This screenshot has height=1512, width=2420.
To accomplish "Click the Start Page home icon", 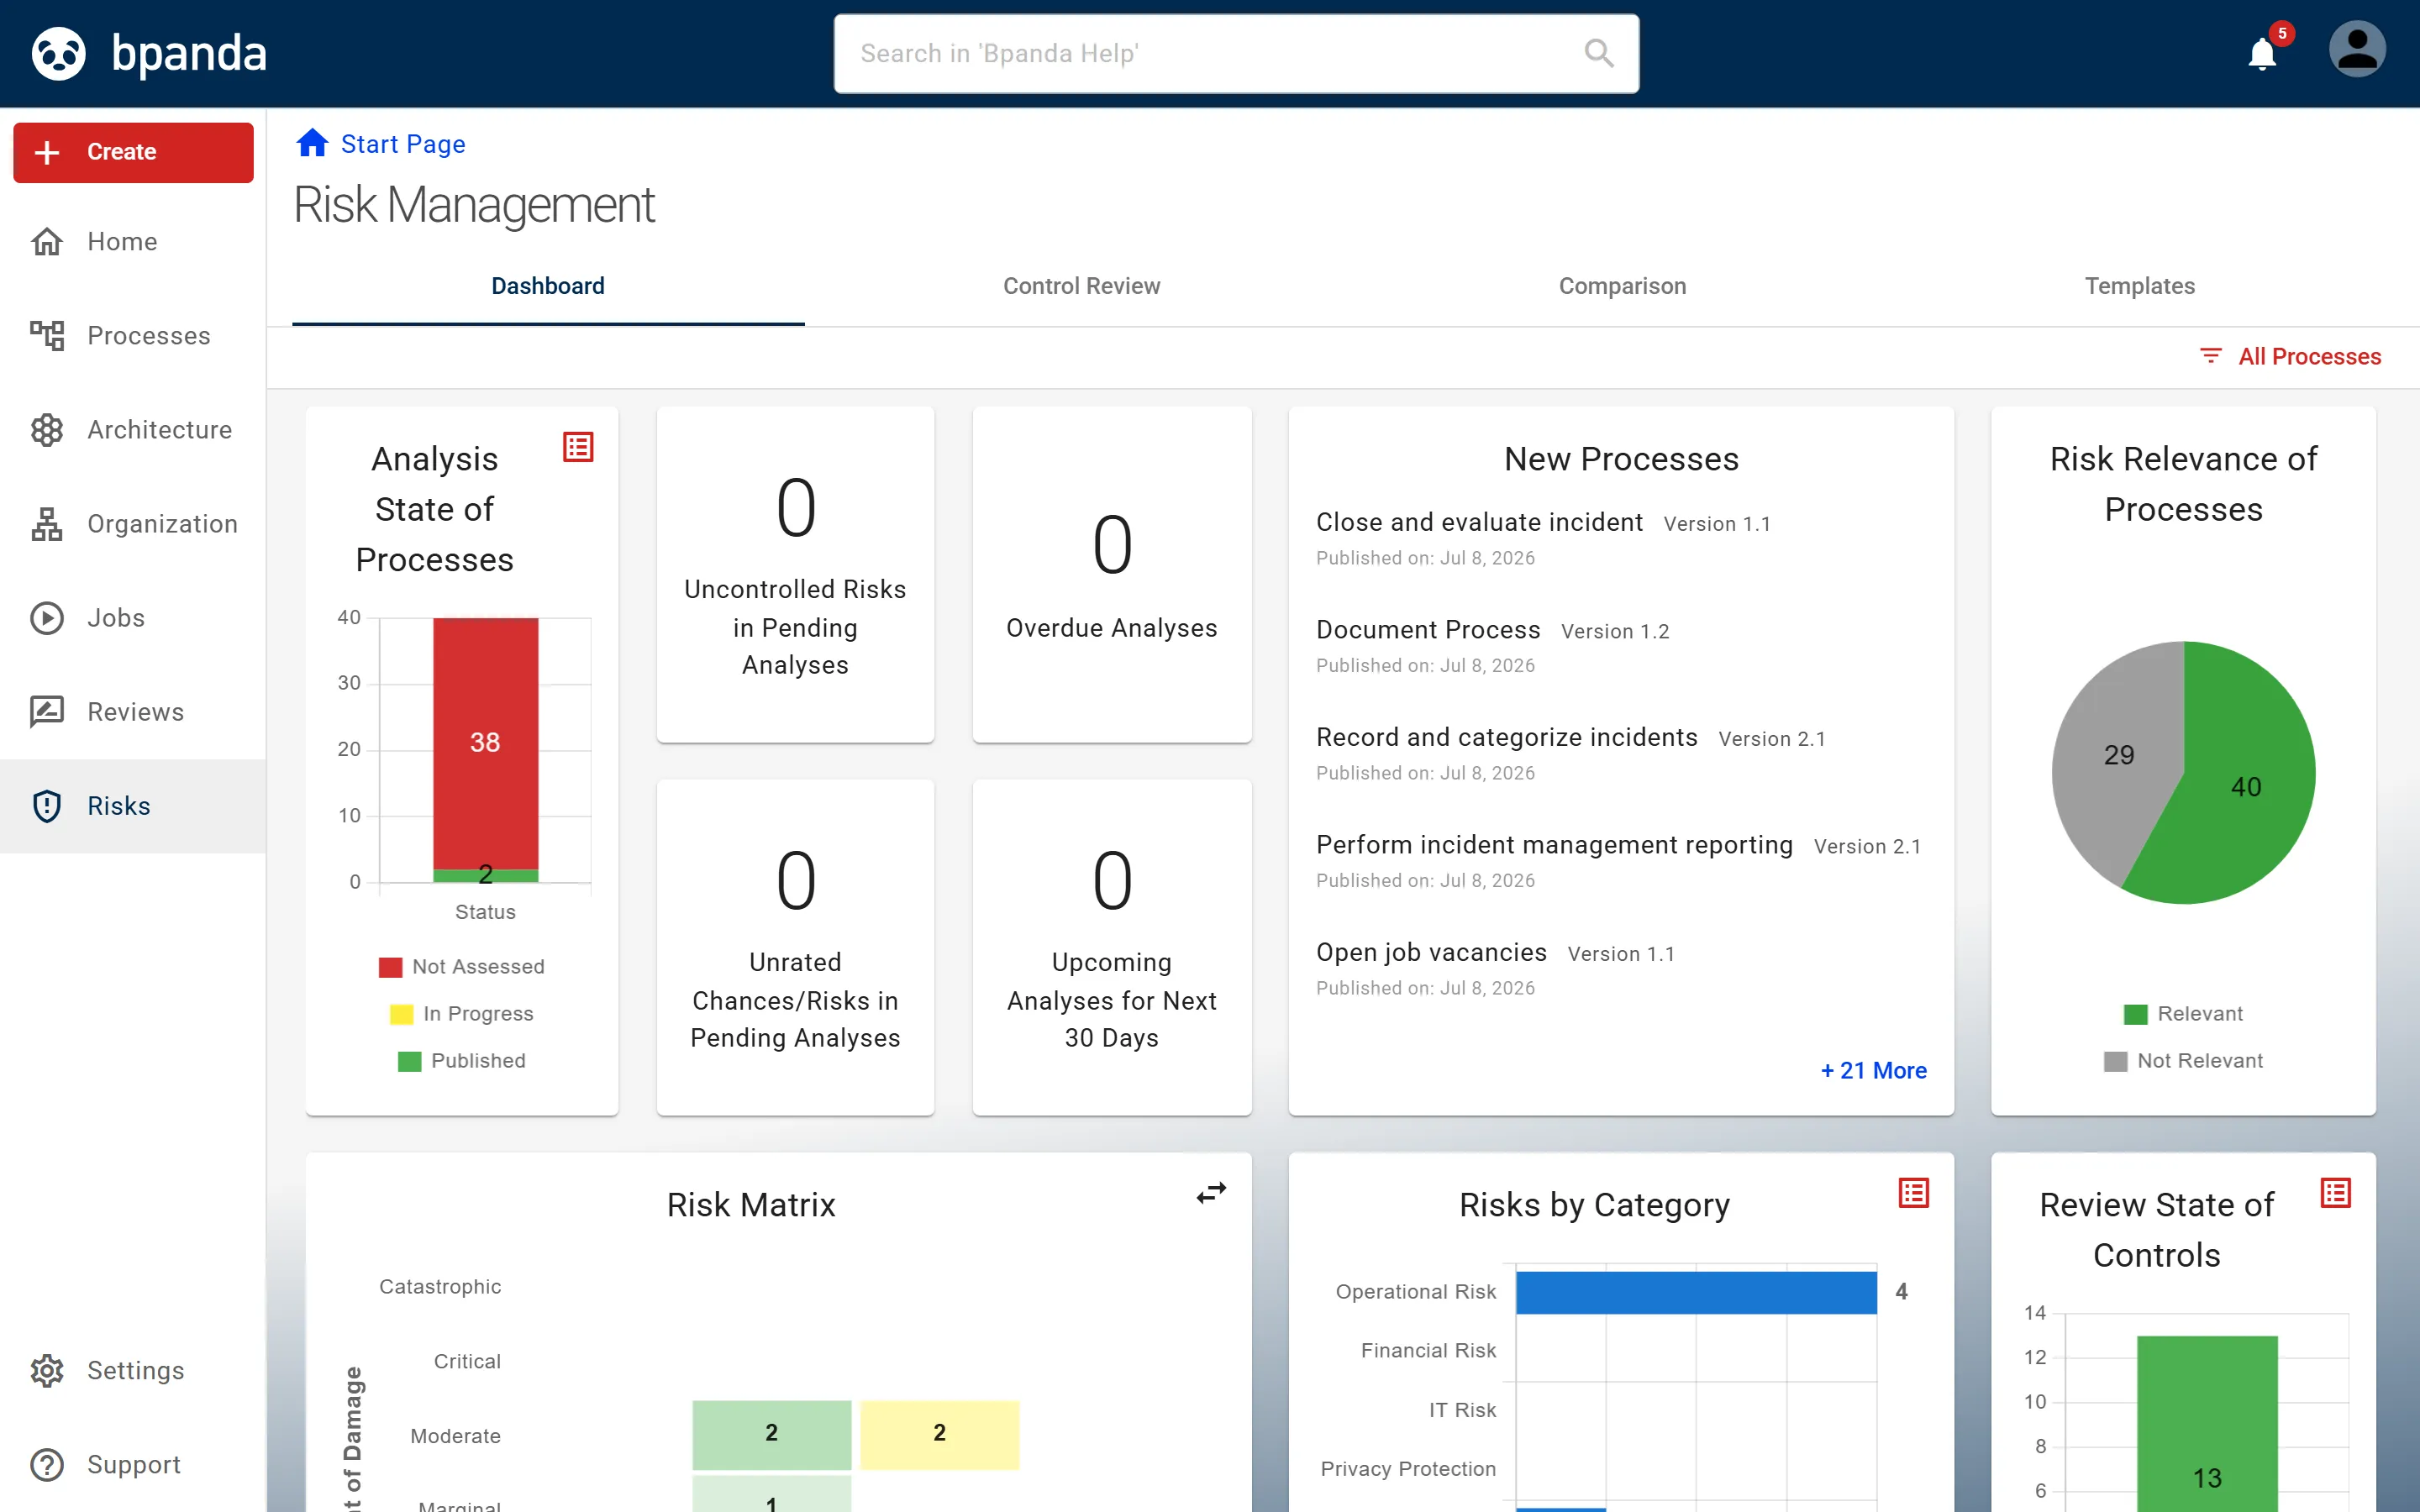I will tap(312, 143).
